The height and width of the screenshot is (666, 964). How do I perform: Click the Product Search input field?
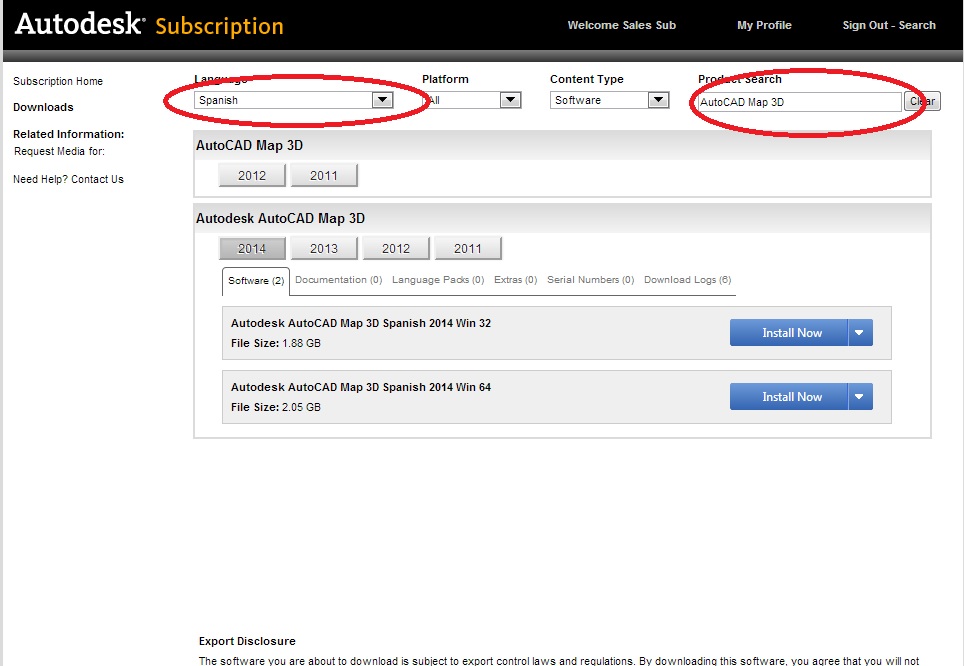[799, 102]
